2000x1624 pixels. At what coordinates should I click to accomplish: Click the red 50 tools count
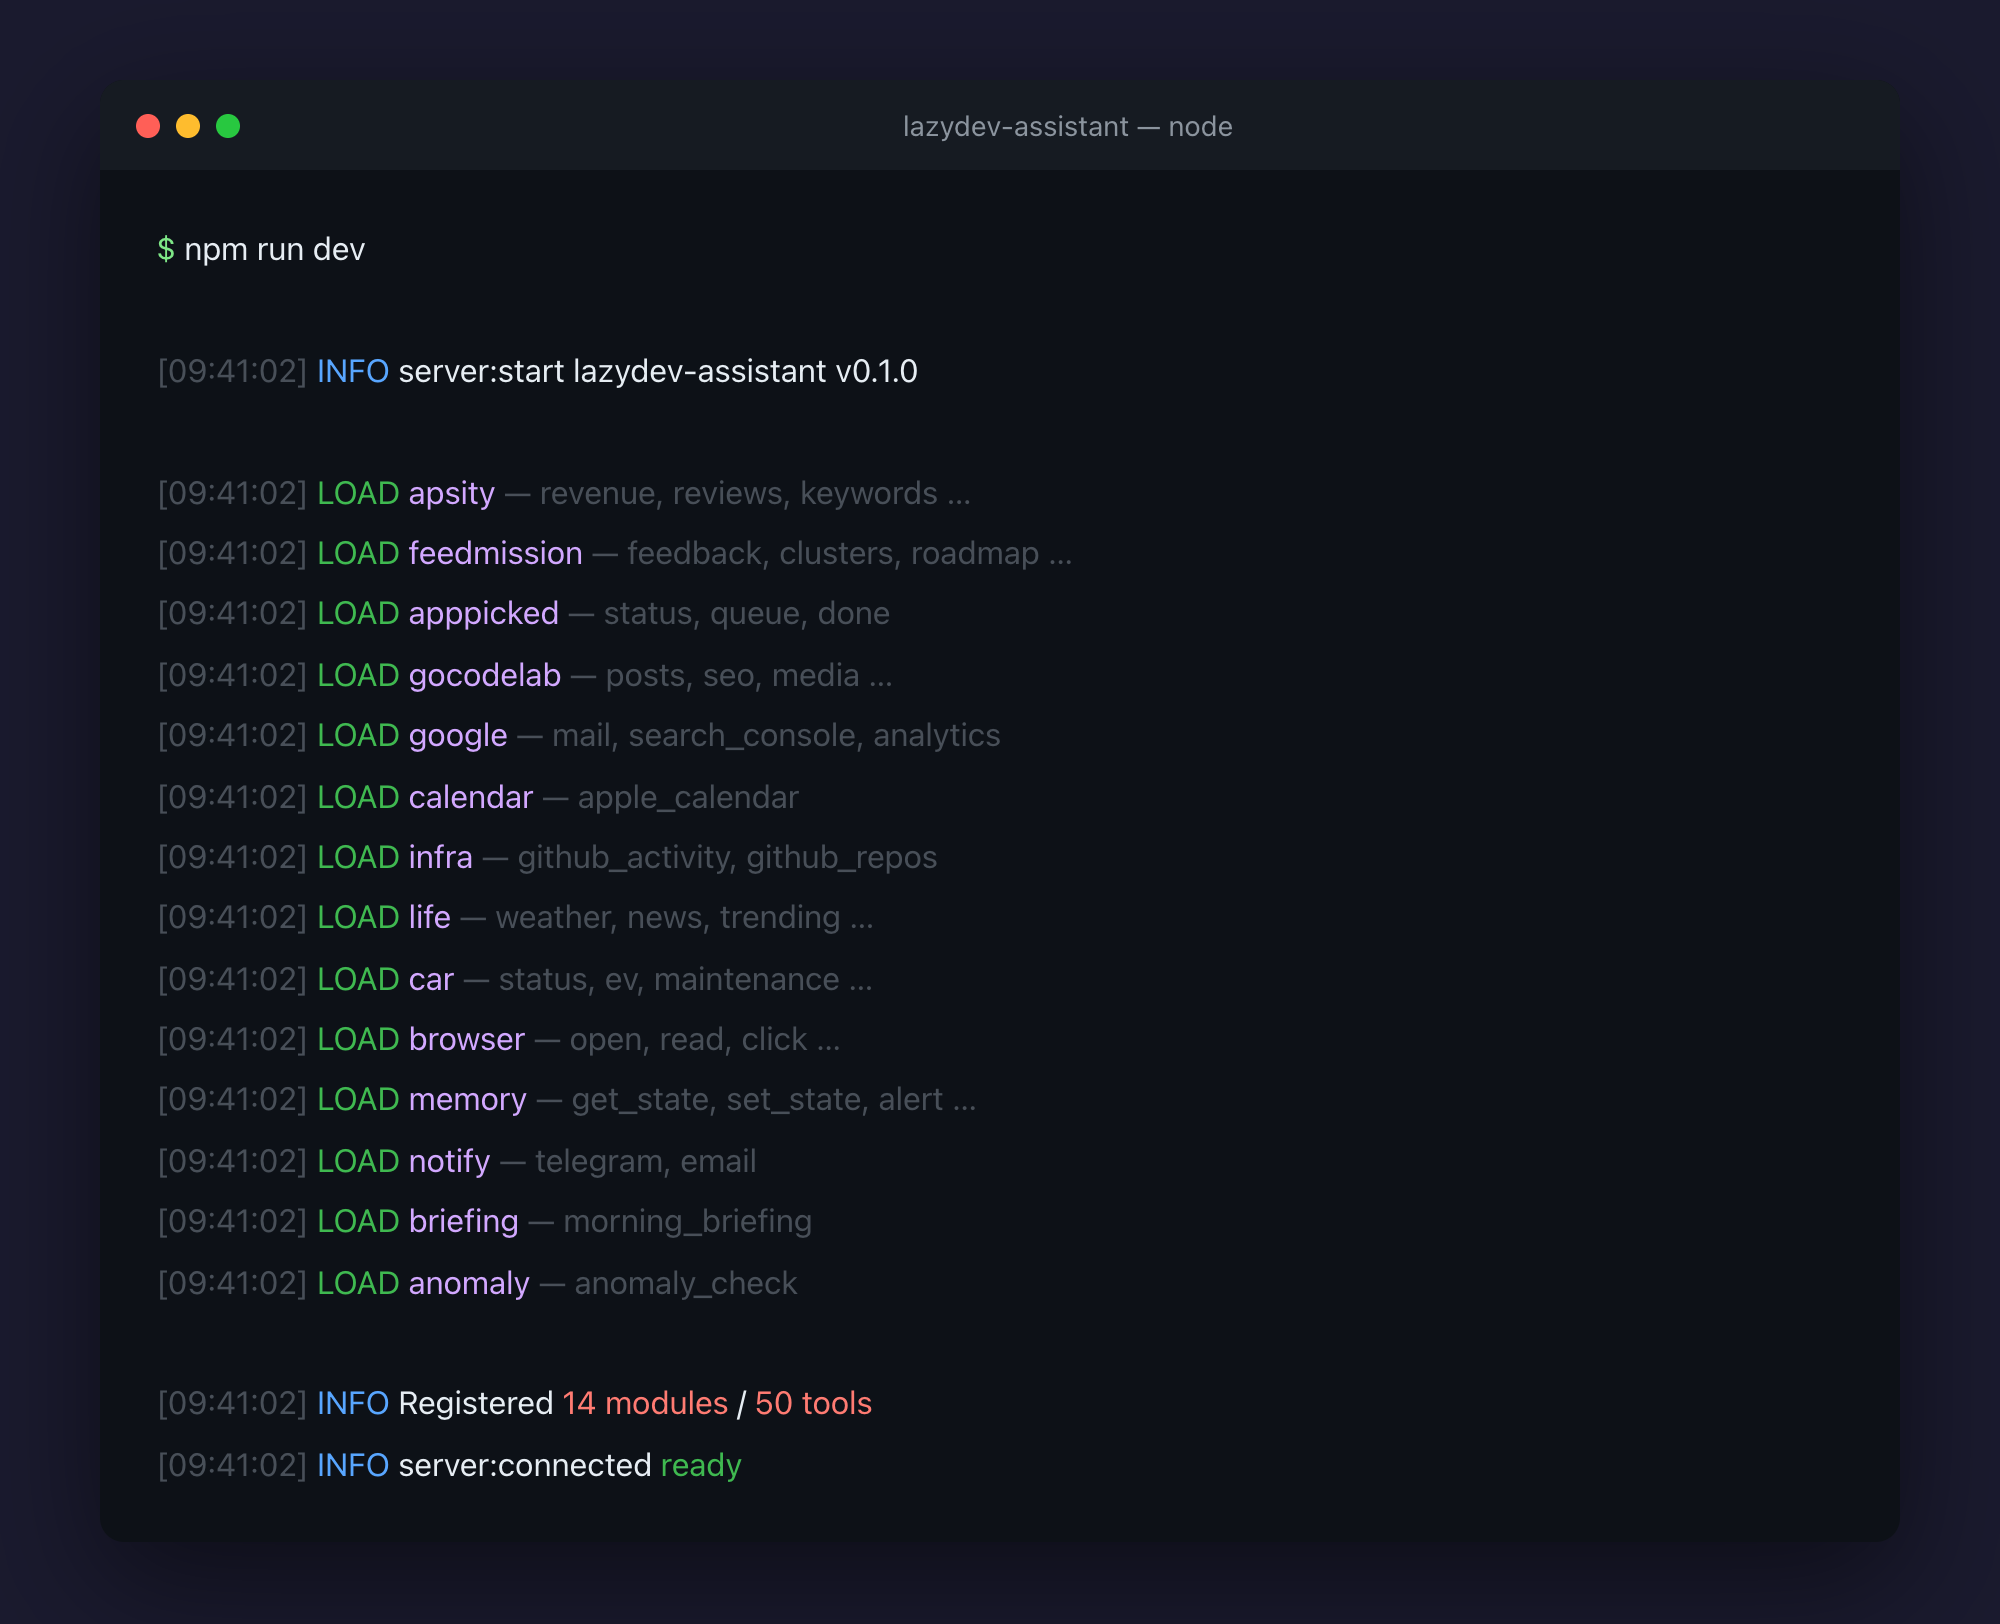pos(813,1403)
